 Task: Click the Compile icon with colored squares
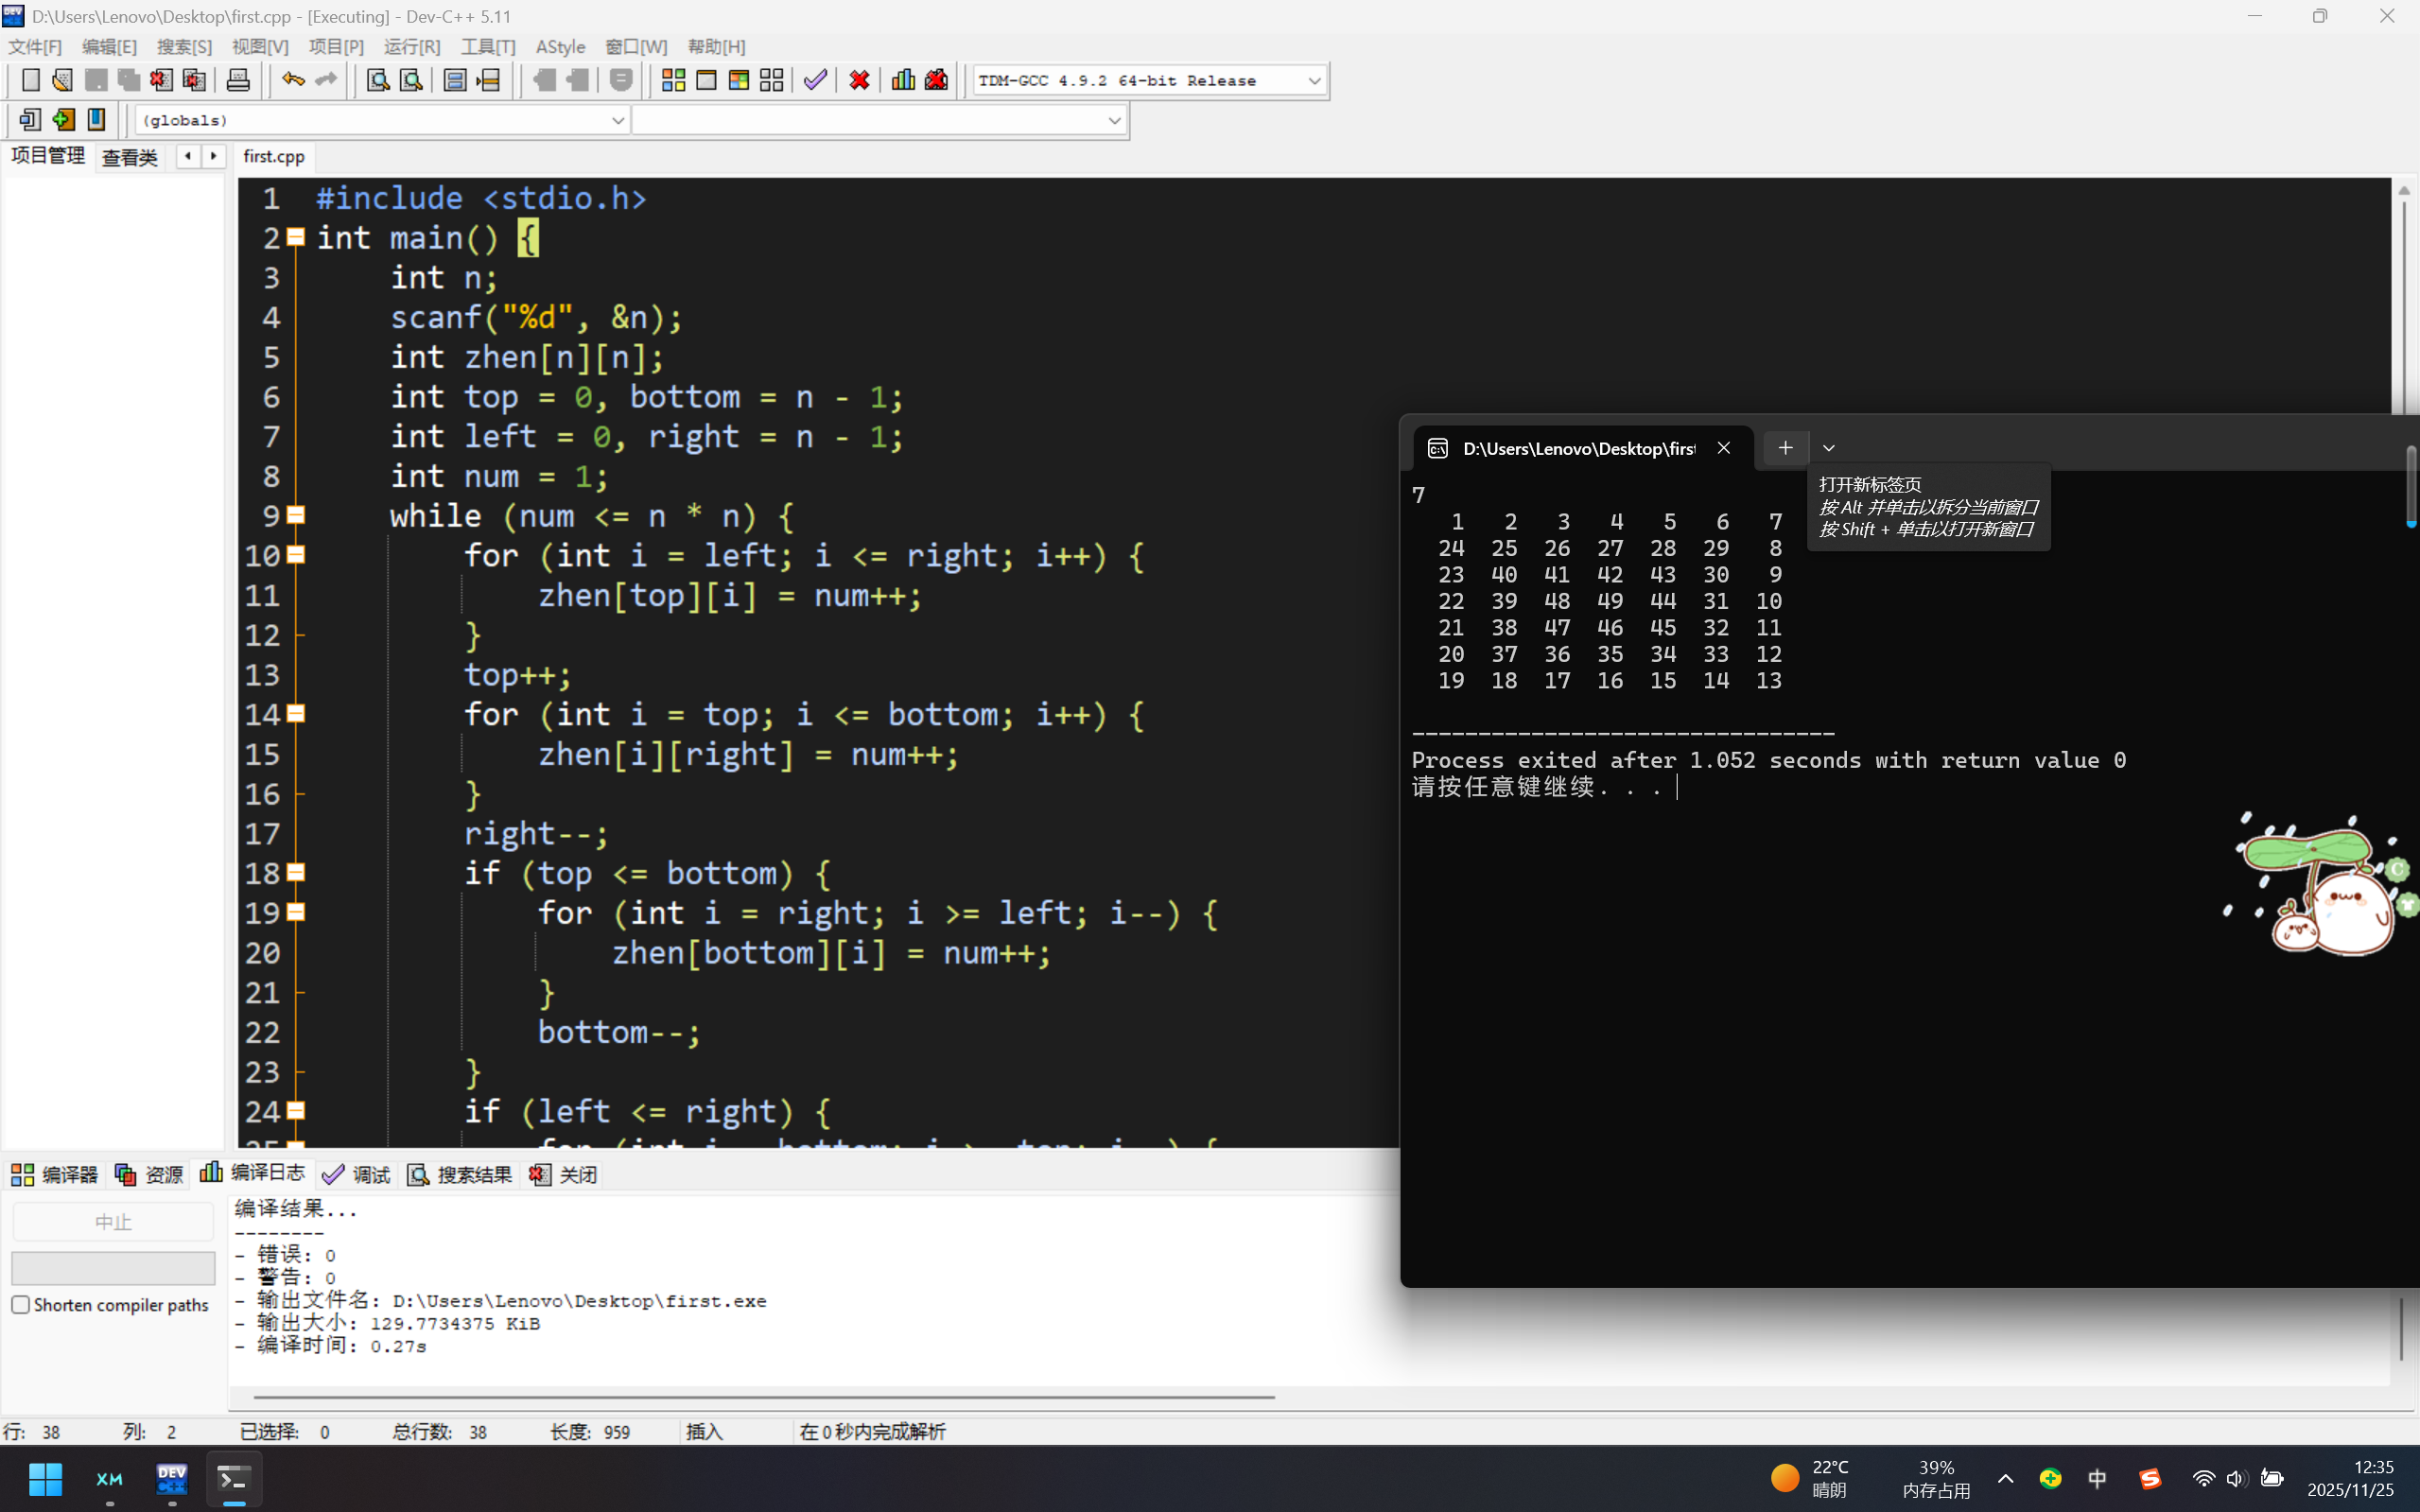673,80
